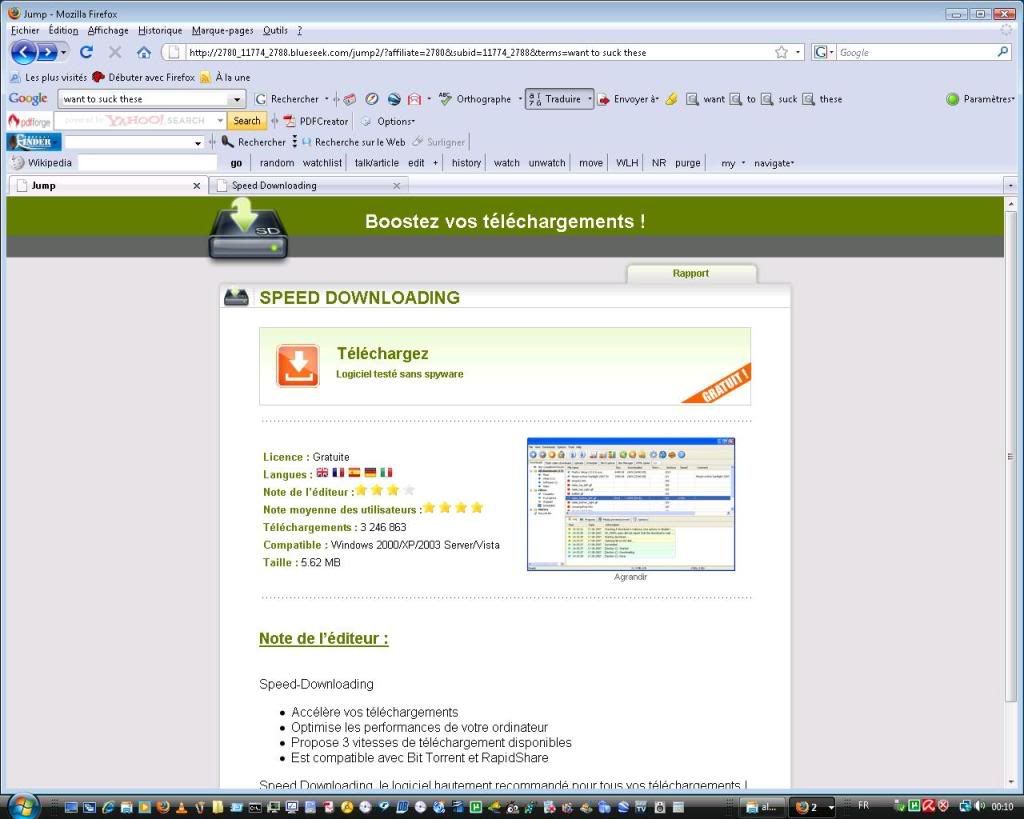Find the word 'suck' on page

tap(779, 99)
